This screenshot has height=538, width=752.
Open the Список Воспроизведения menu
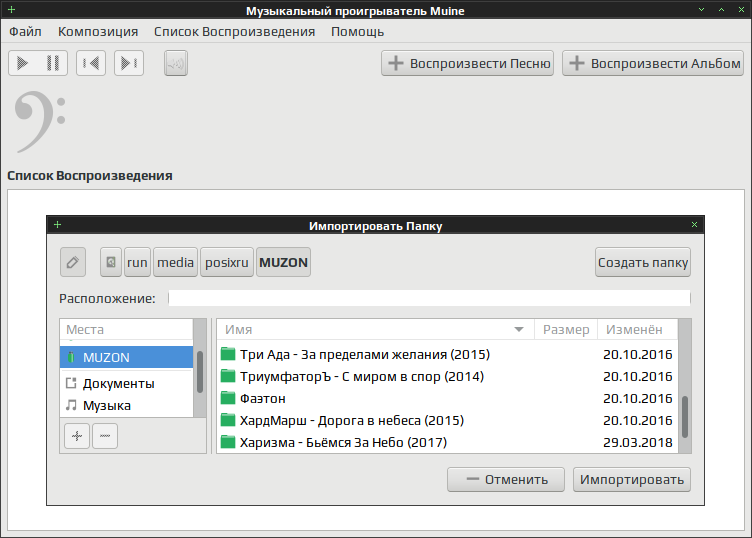click(x=234, y=32)
